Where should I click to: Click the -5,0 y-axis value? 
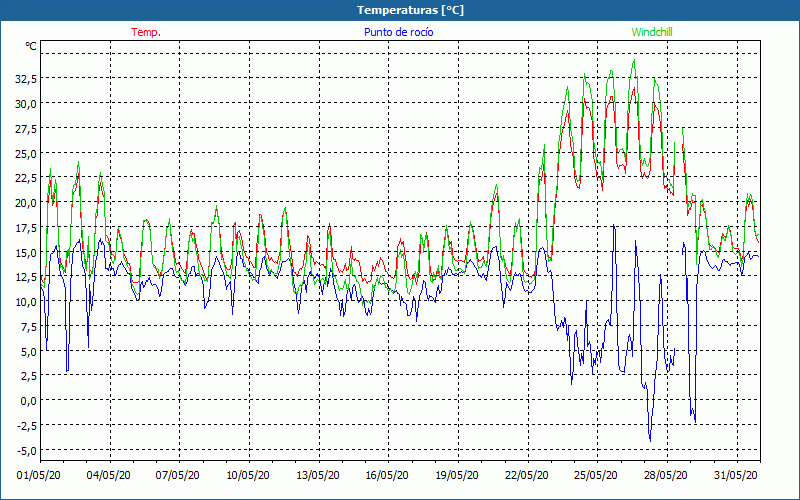pyautogui.click(x=27, y=450)
